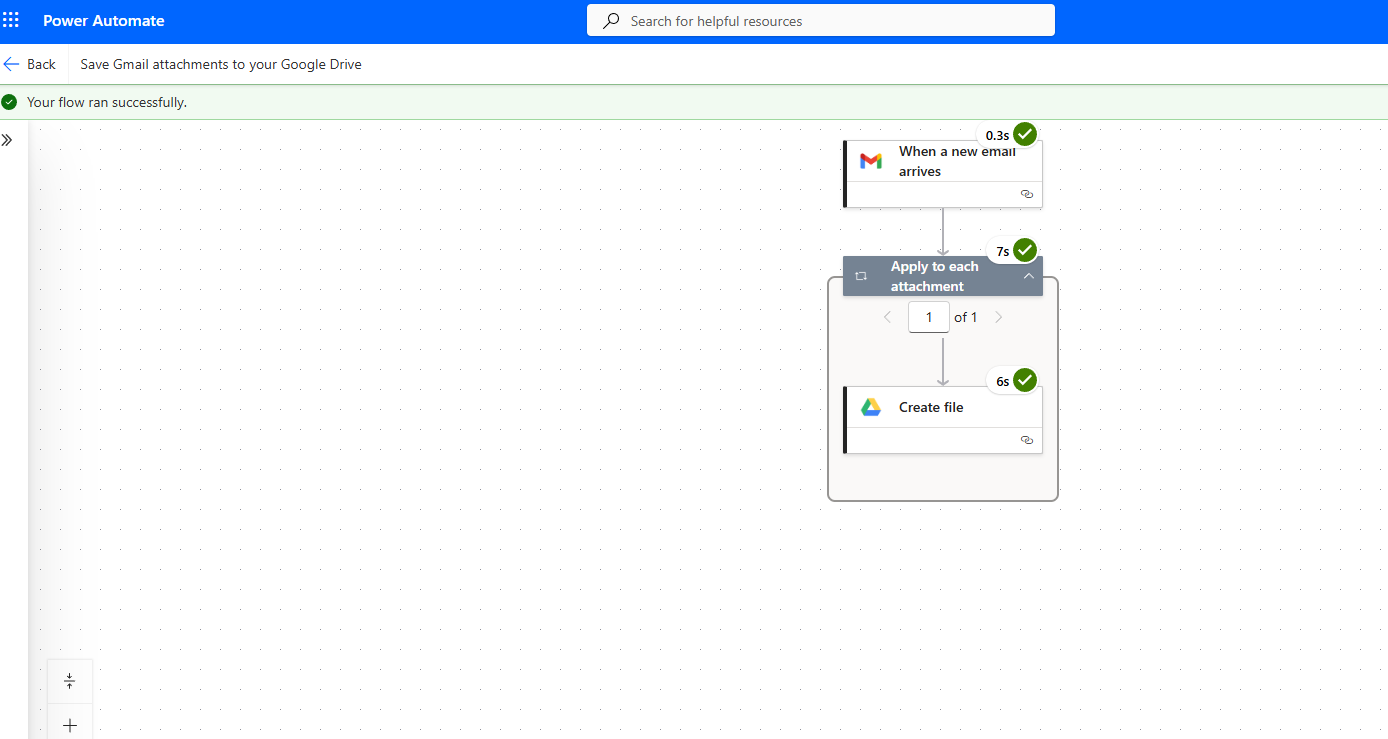Image resolution: width=1388 pixels, height=739 pixels.
Task: Click the Google Drive icon on Create file
Action: tap(871, 407)
